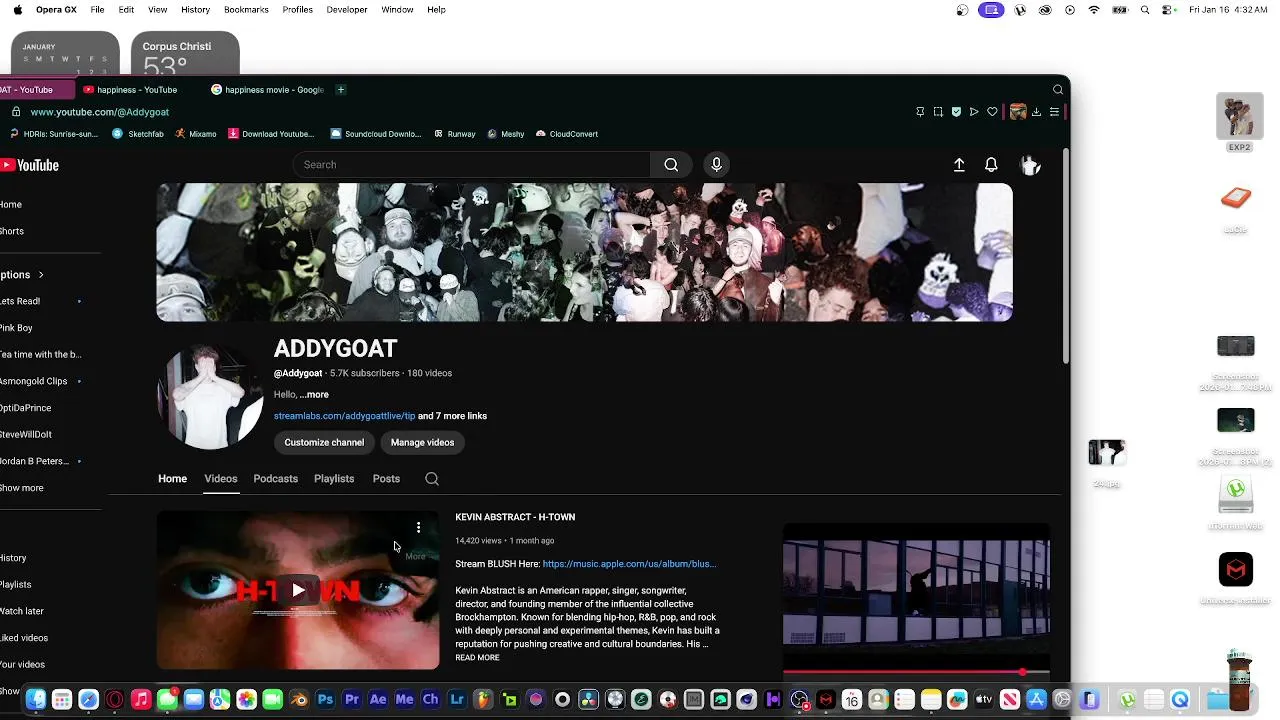Click the YouTube voice search microphone icon
This screenshot has width=1280, height=720.
click(x=716, y=165)
